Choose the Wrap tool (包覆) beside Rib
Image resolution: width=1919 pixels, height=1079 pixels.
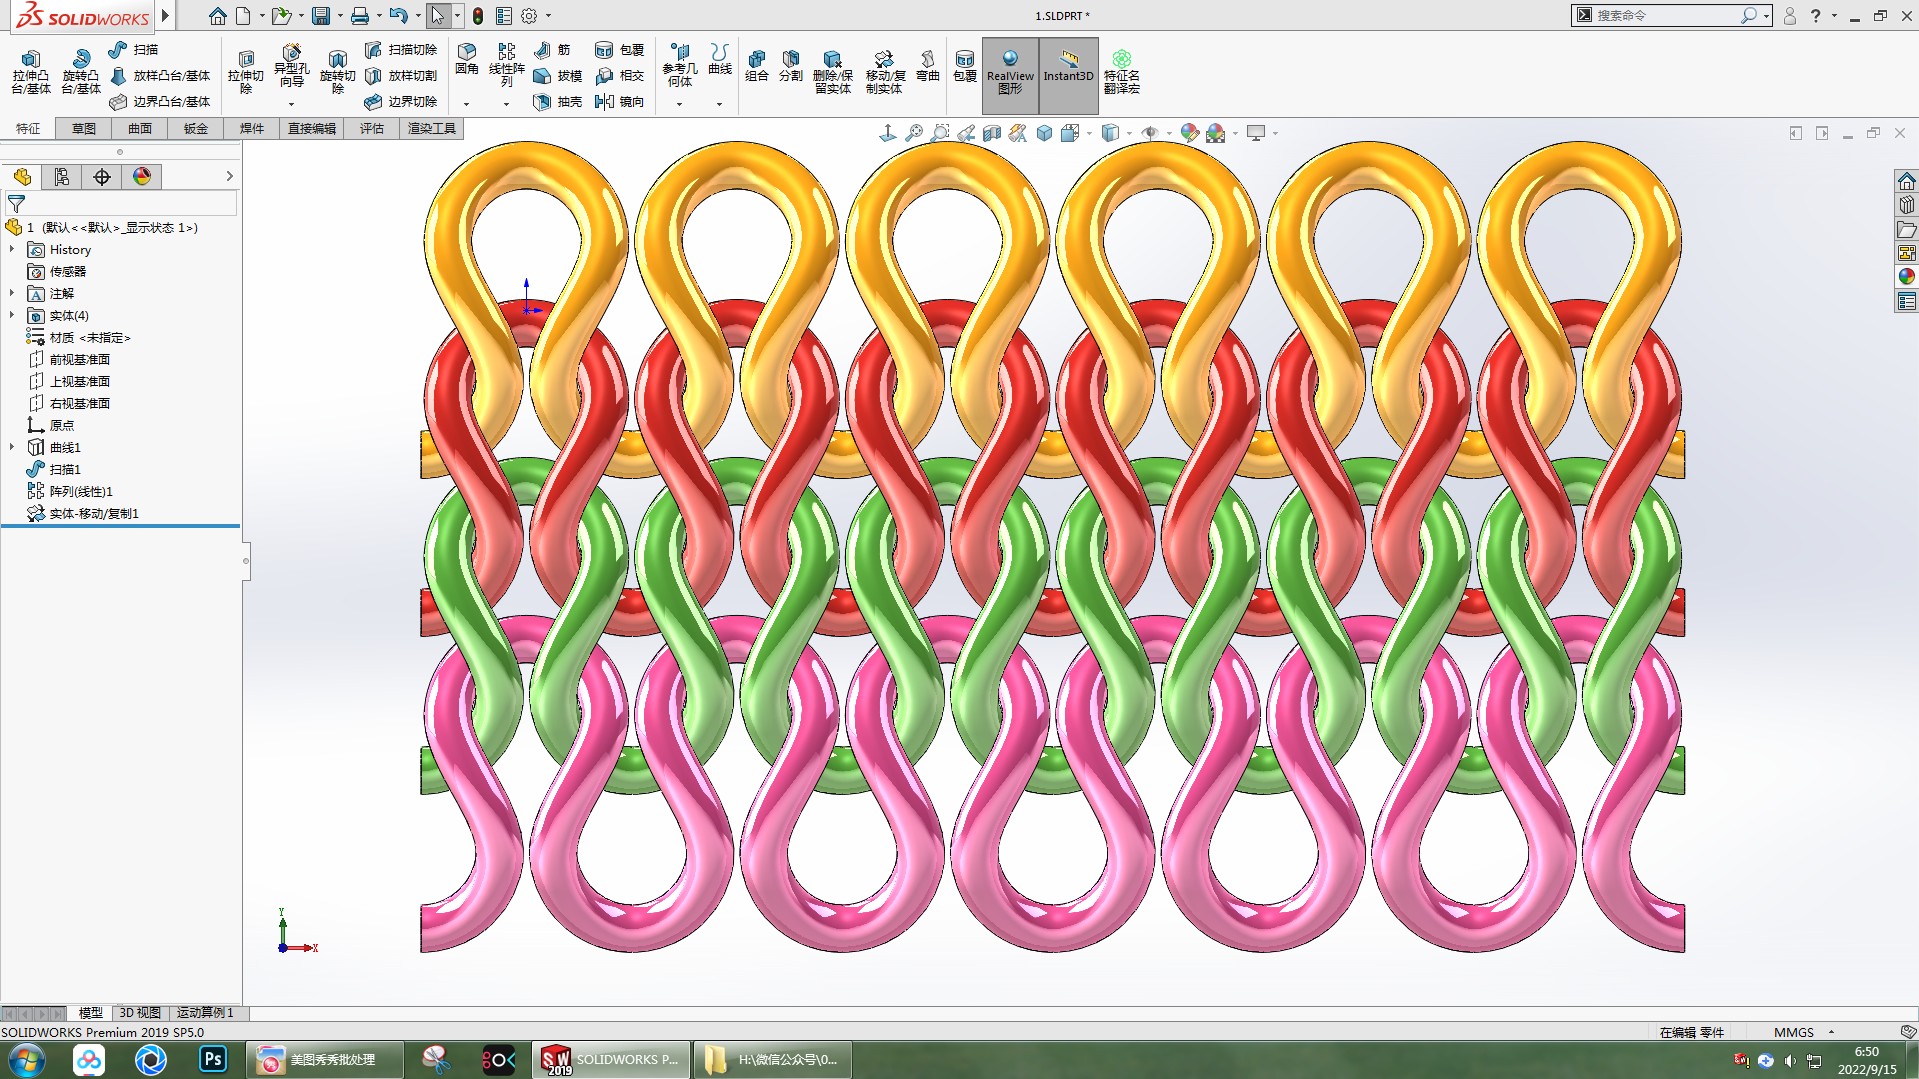coord(619,49)
